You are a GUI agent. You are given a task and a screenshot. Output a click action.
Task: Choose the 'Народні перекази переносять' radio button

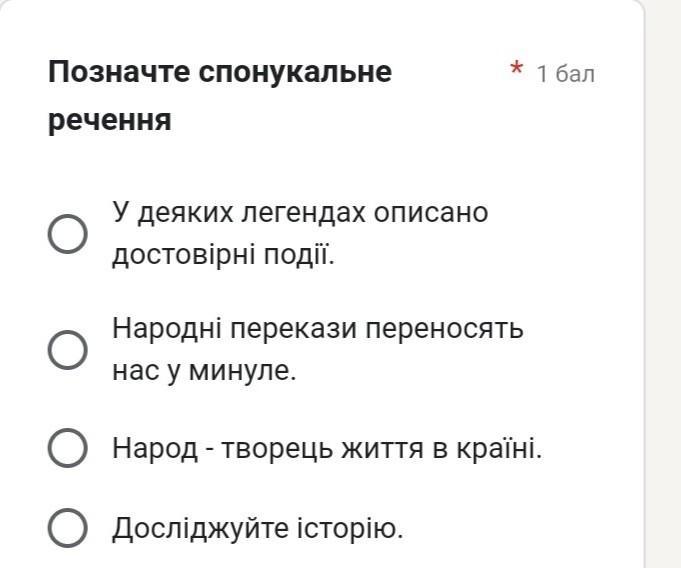[67, 349]
